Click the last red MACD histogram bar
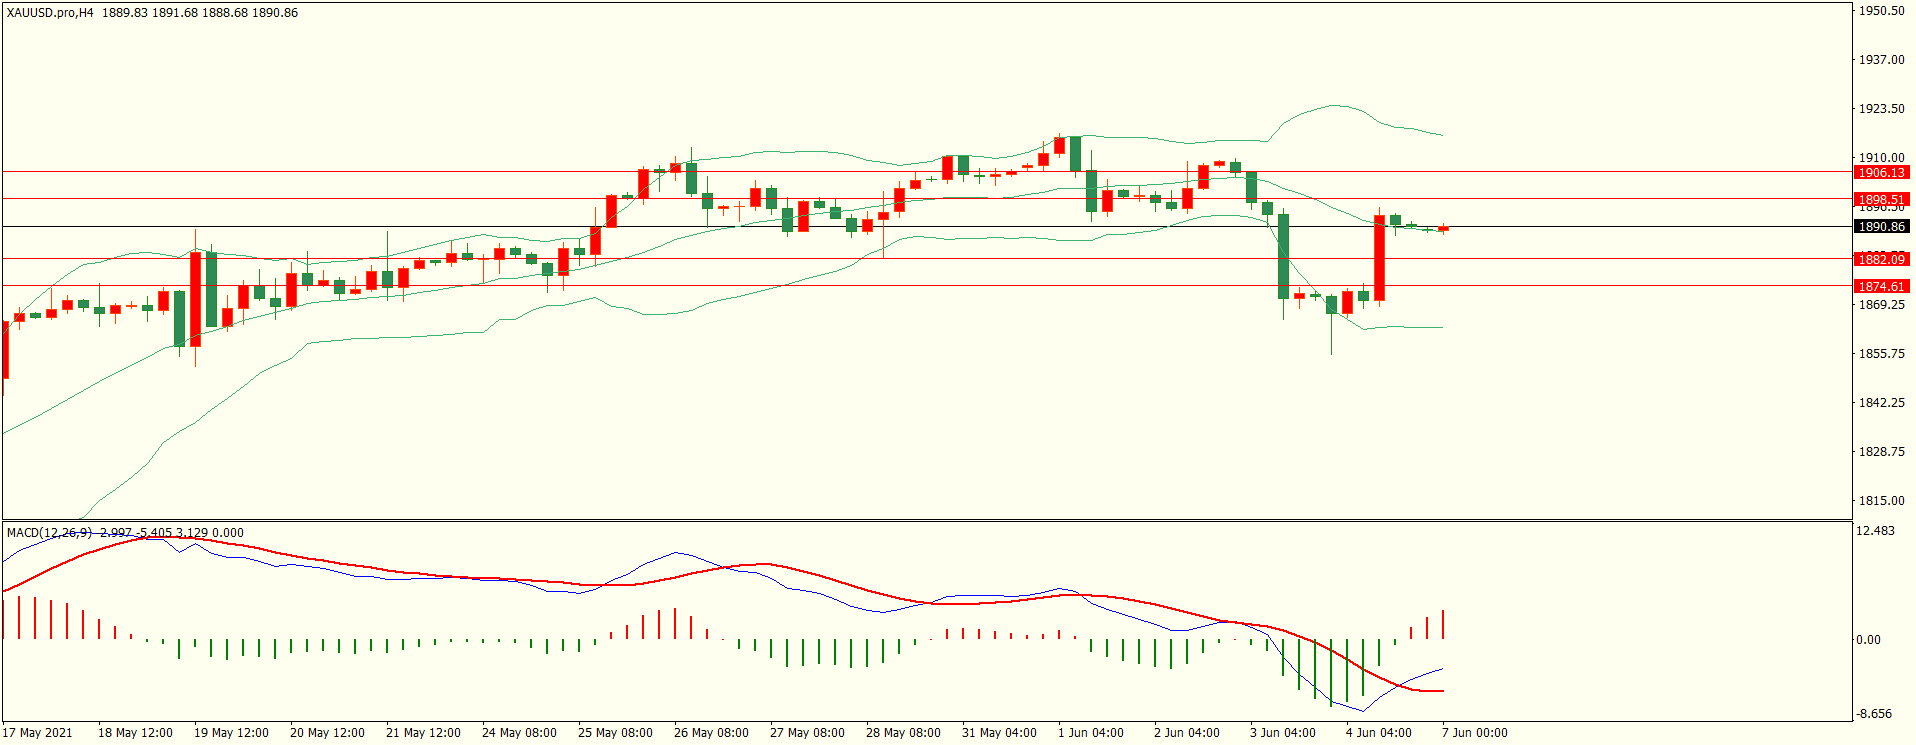Image resolution: width=1916 pixels, height=745 pixels. tap(1443, 625)
